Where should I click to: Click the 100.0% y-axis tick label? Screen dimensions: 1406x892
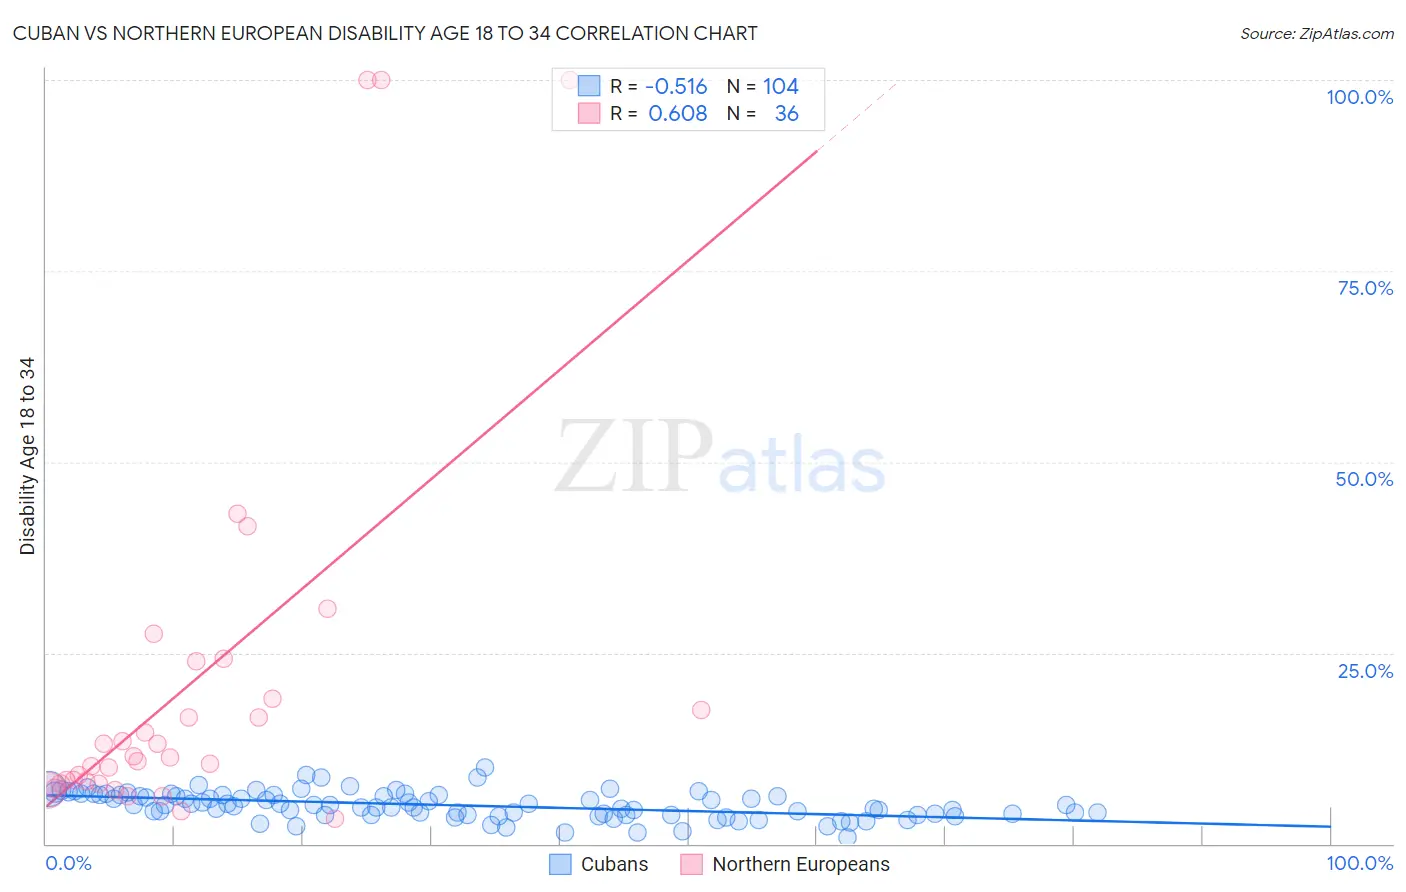1359,97
